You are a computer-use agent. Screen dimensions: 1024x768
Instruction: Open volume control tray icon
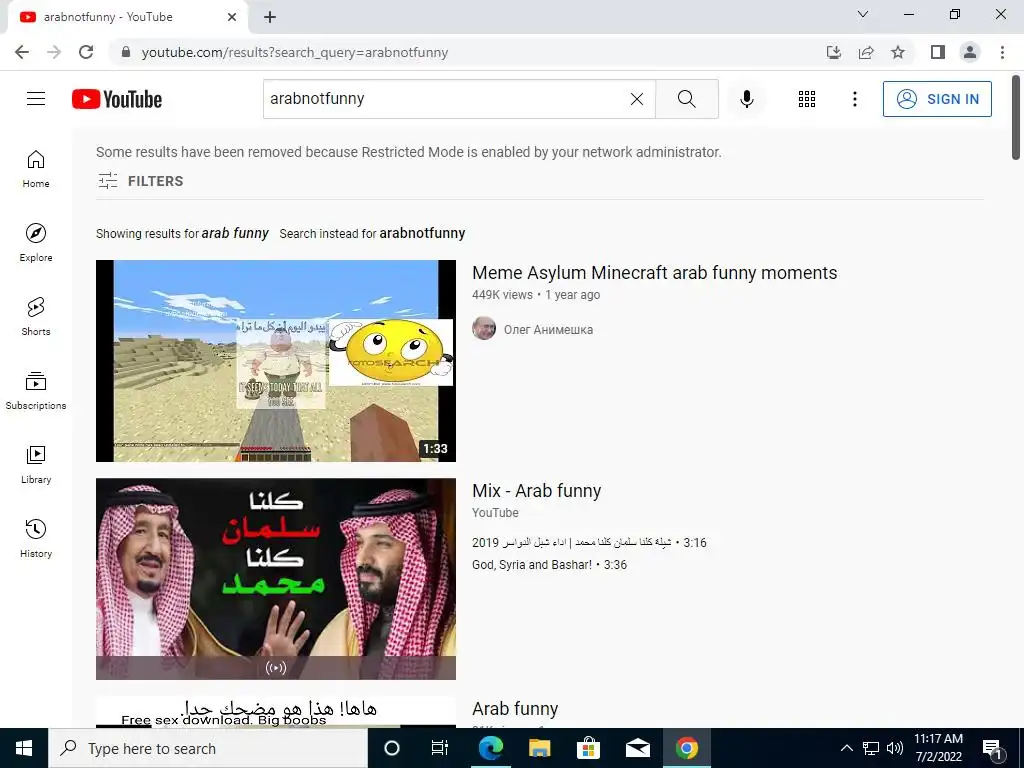coord(895,748)
